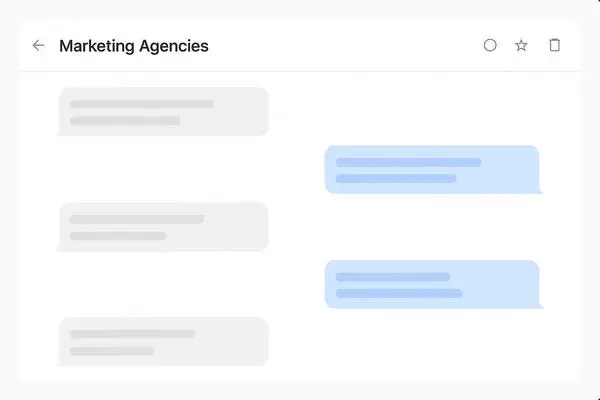Viewport: 600px width, 400px height.
Task: Star the Marketing Agencies conversation
Action: coord(521,45)
